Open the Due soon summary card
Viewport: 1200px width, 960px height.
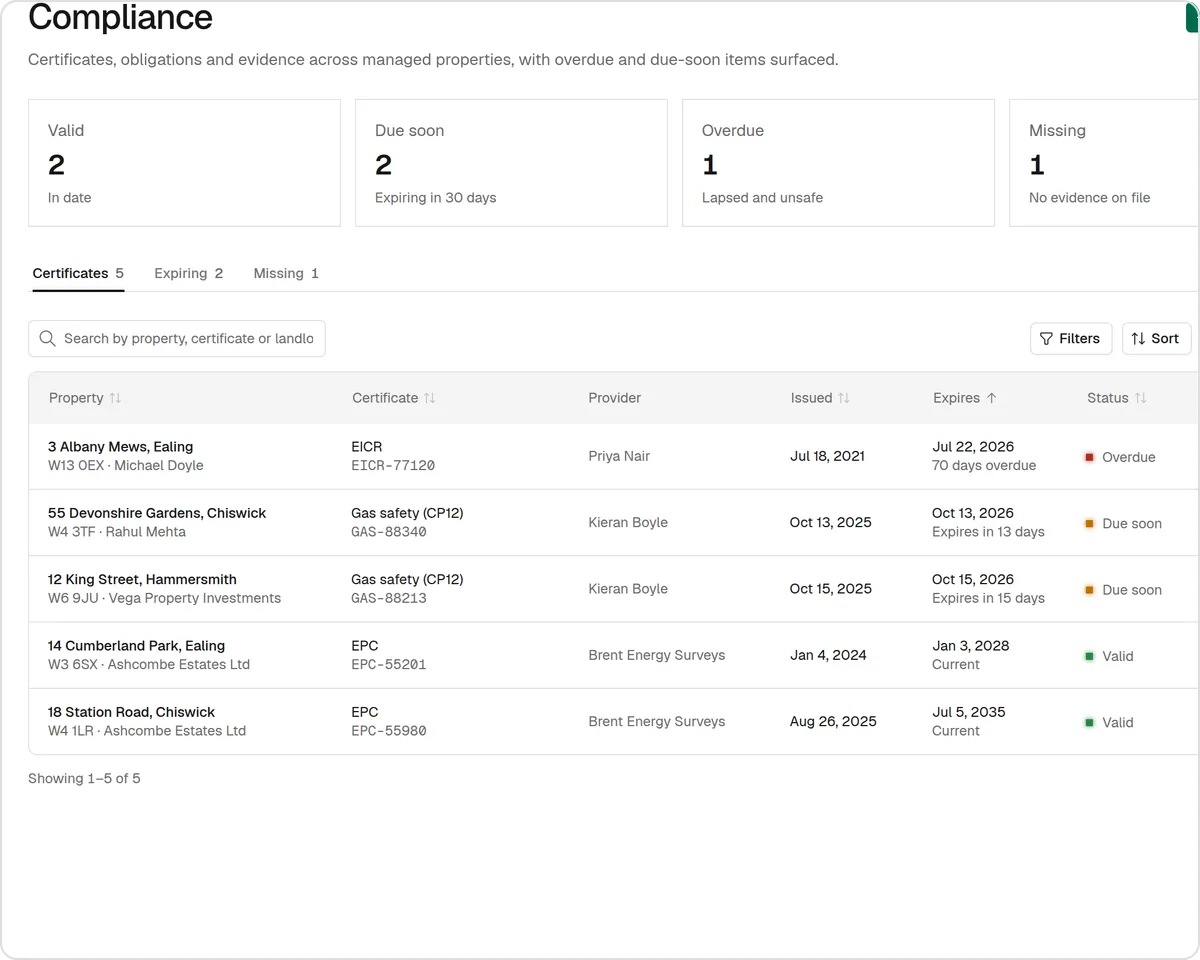[x=511, y=163]
